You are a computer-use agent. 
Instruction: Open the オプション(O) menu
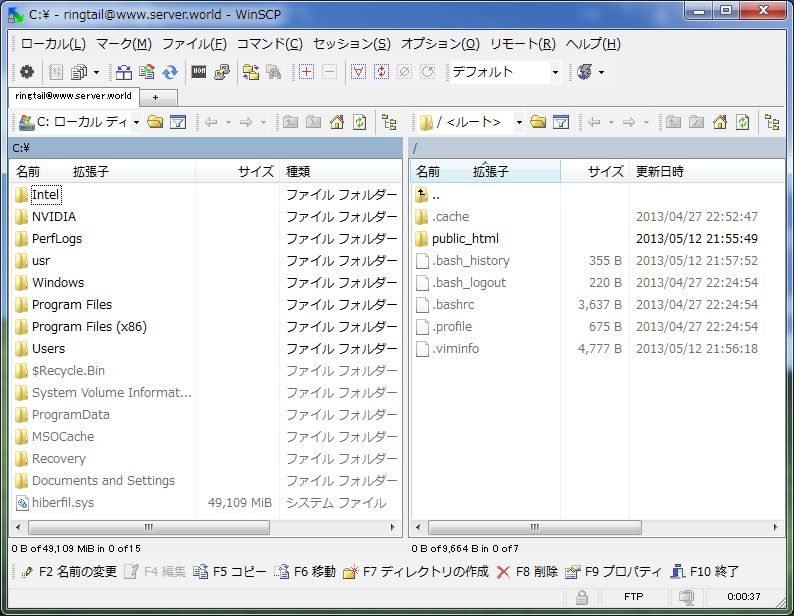[x=440, y=44]
